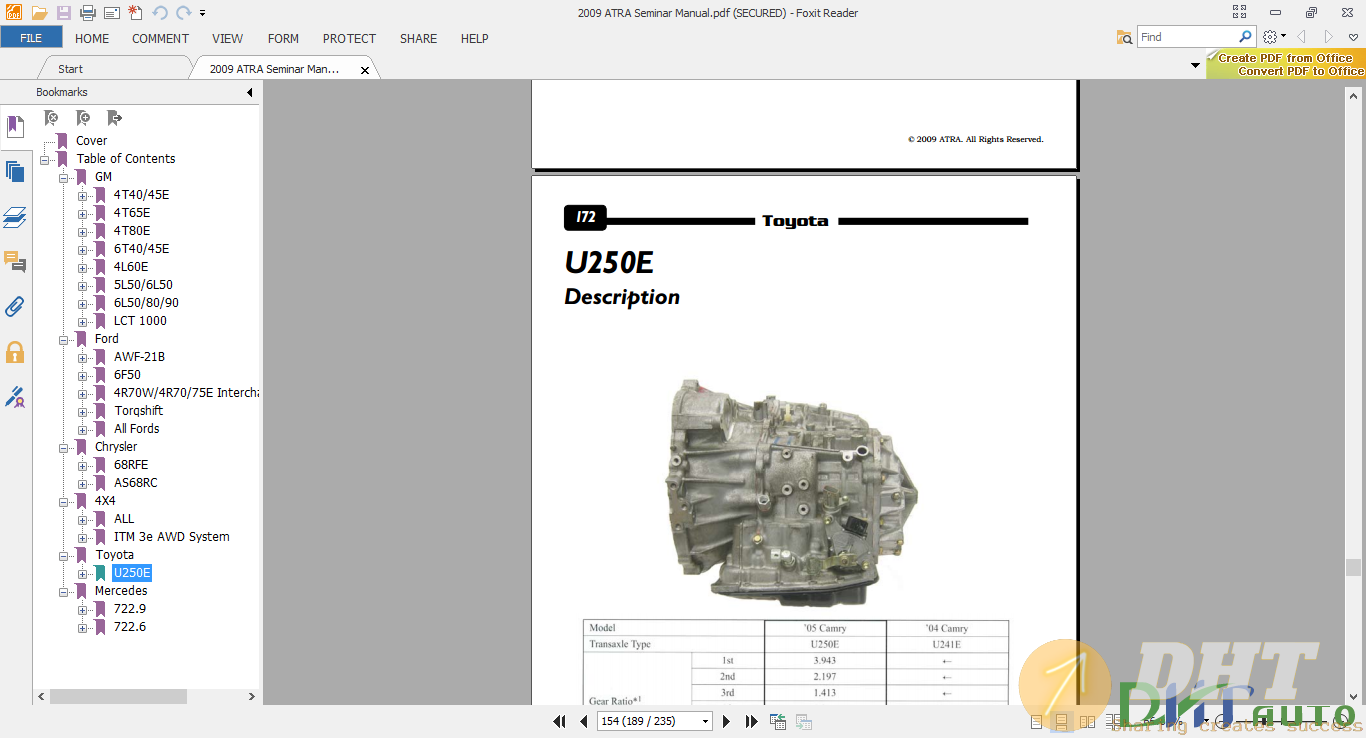
Task: Switch to the PROTECT ribbon tab
Action: point(349,38)
